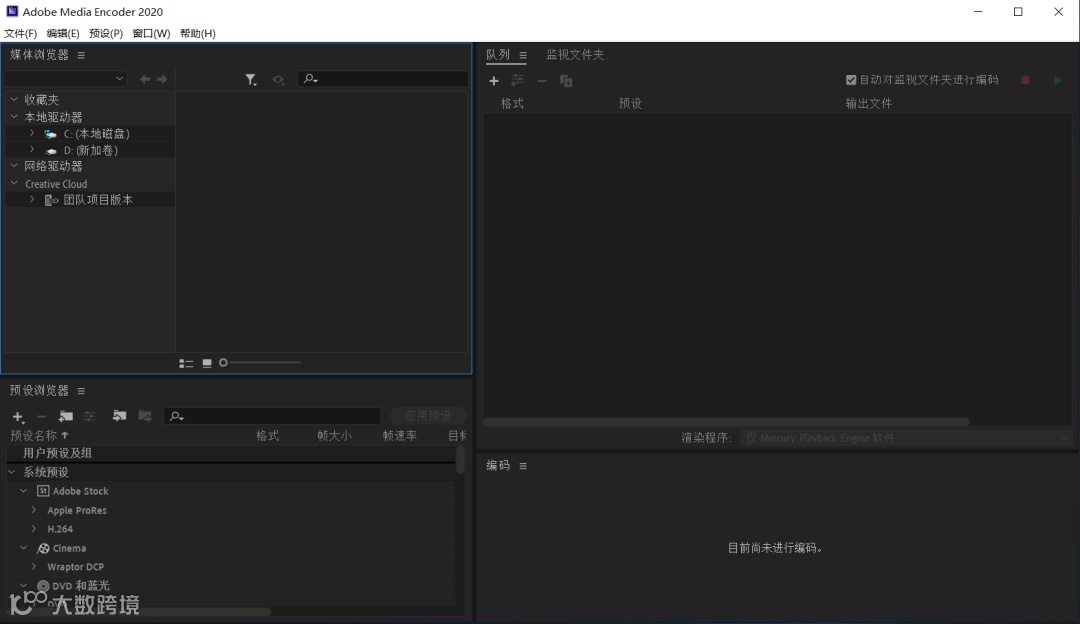The height and width of the screenshot is (624, 1080).
Task: Click the 帧大小 column header
Action: (334, 435)
